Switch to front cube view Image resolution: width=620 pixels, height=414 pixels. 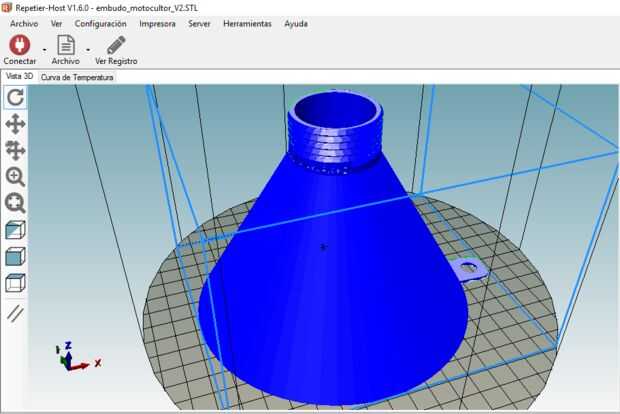[15, 257]
